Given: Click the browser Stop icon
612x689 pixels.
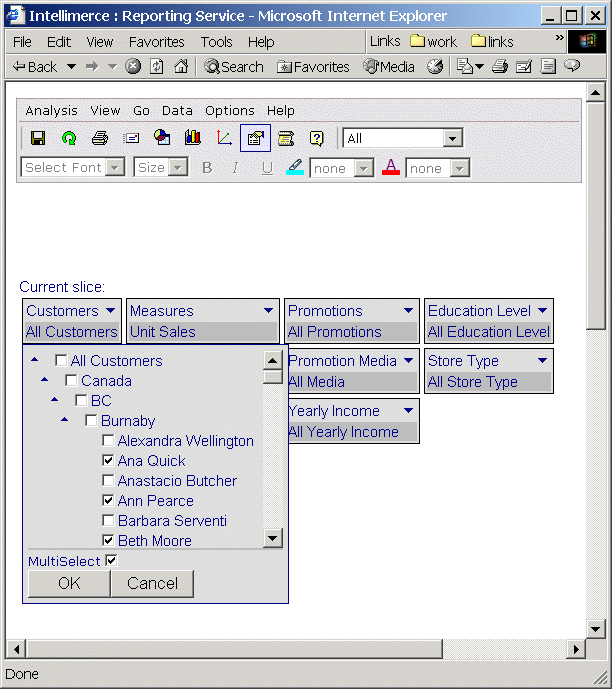Looking at the screenshot, I should pyautogui.click(x=133, y=66).
